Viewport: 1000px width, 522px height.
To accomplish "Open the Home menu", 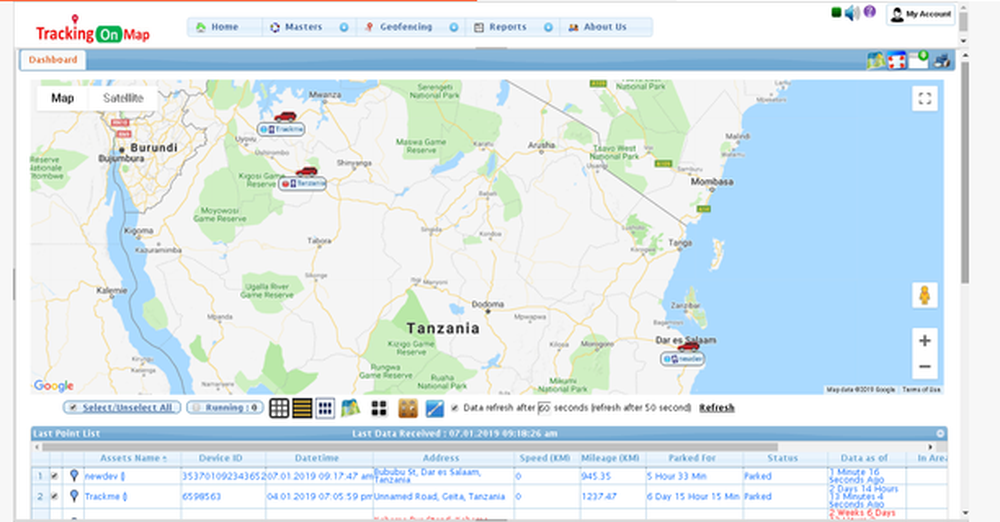I will pyautogui.click(x=224, y=27).
